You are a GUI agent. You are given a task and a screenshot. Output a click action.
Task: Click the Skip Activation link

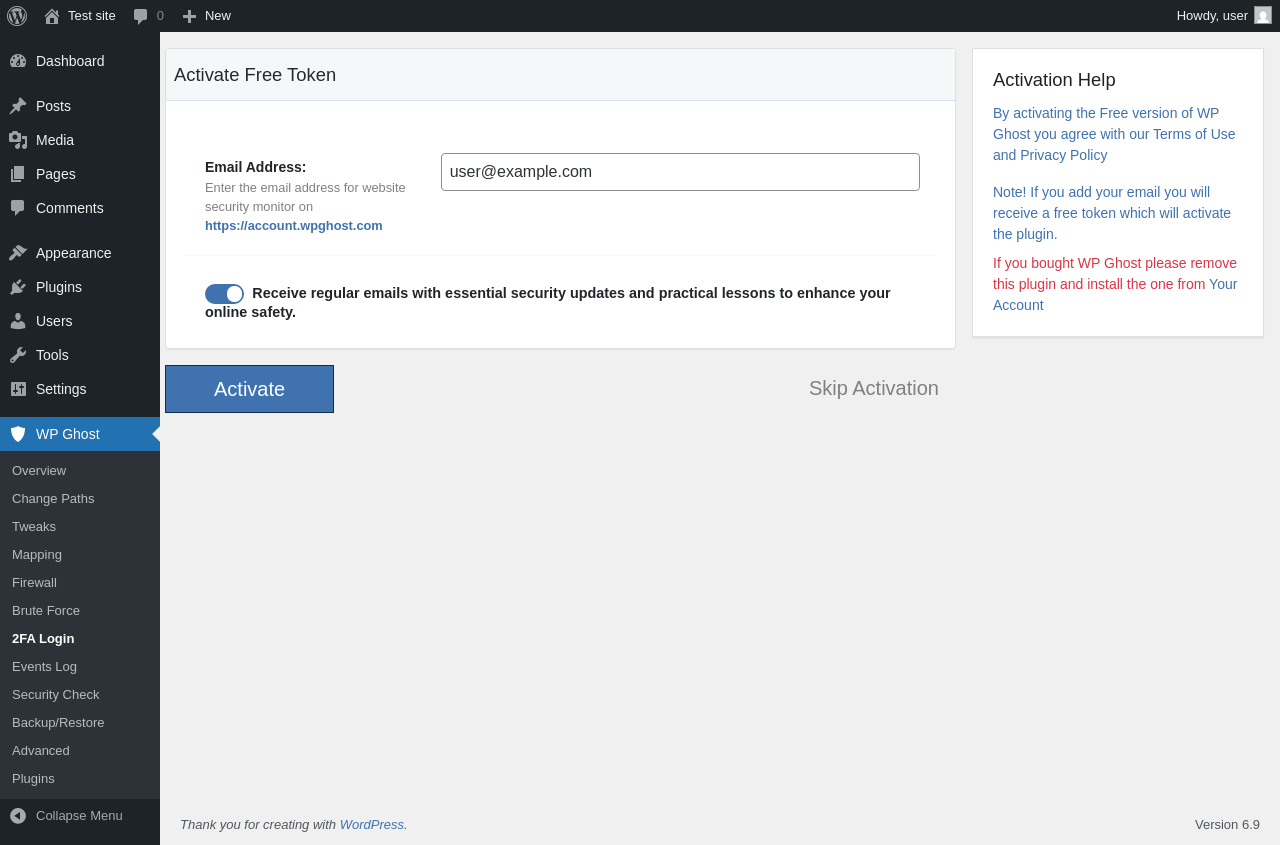click(x=873, y=388)
